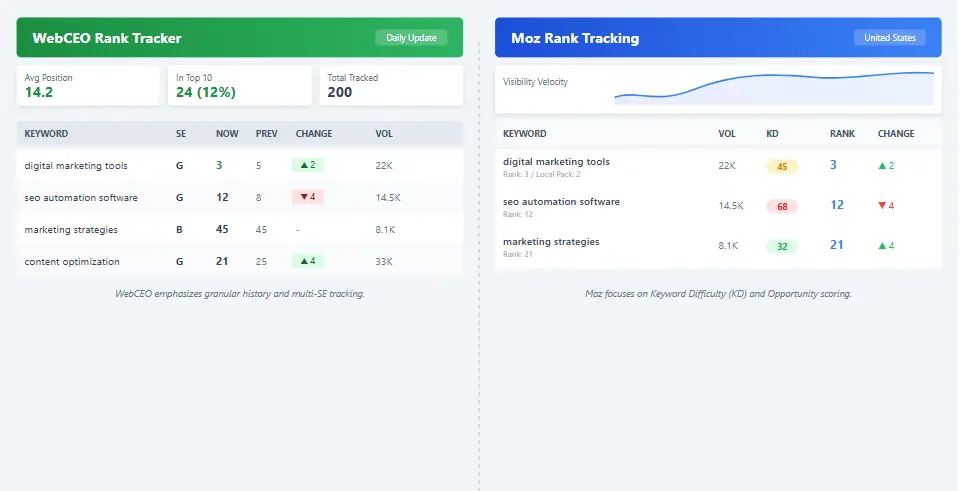Click the B search engine cell

180,230
